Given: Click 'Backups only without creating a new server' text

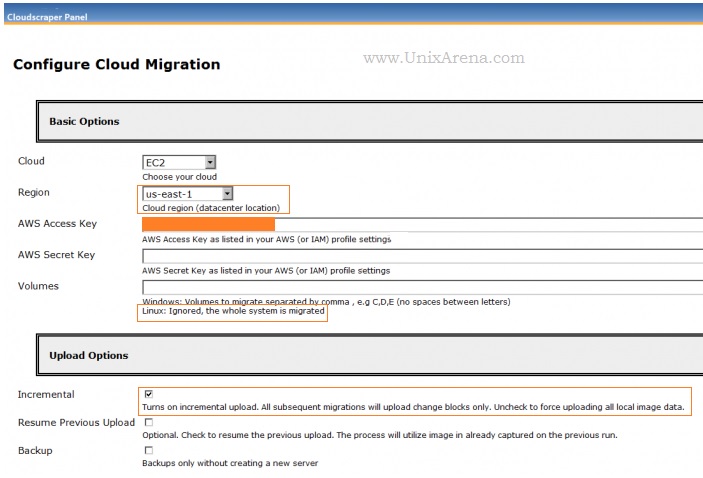Looking at the screenshot, I should click(230, 463).
